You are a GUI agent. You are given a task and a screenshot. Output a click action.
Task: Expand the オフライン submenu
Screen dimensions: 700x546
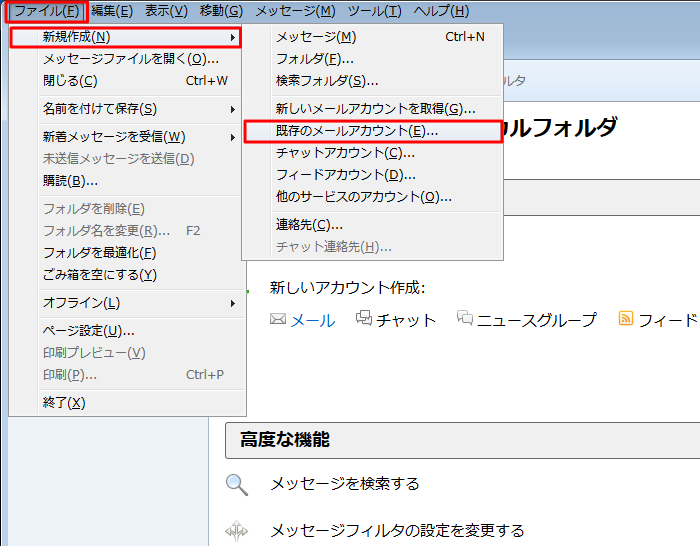[233, 303]
